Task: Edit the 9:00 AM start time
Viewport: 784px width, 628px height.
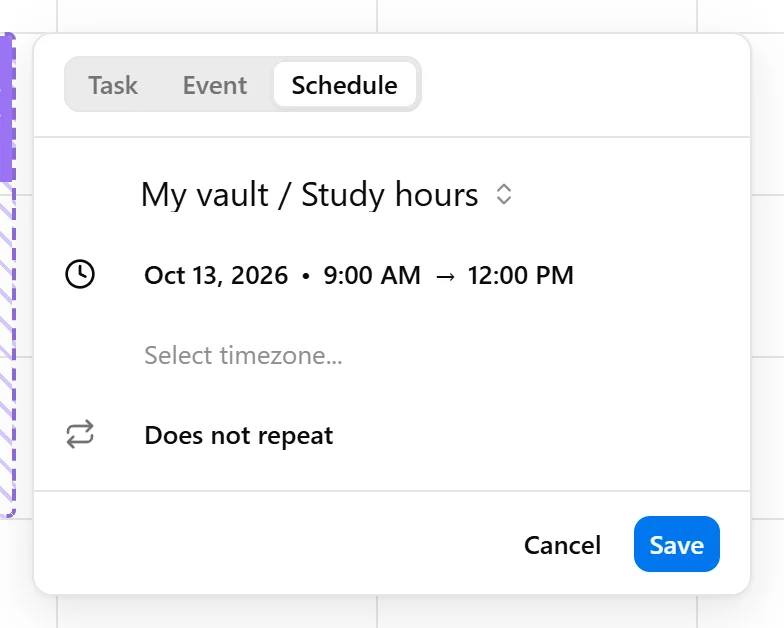Action: [x=372, y=275]
